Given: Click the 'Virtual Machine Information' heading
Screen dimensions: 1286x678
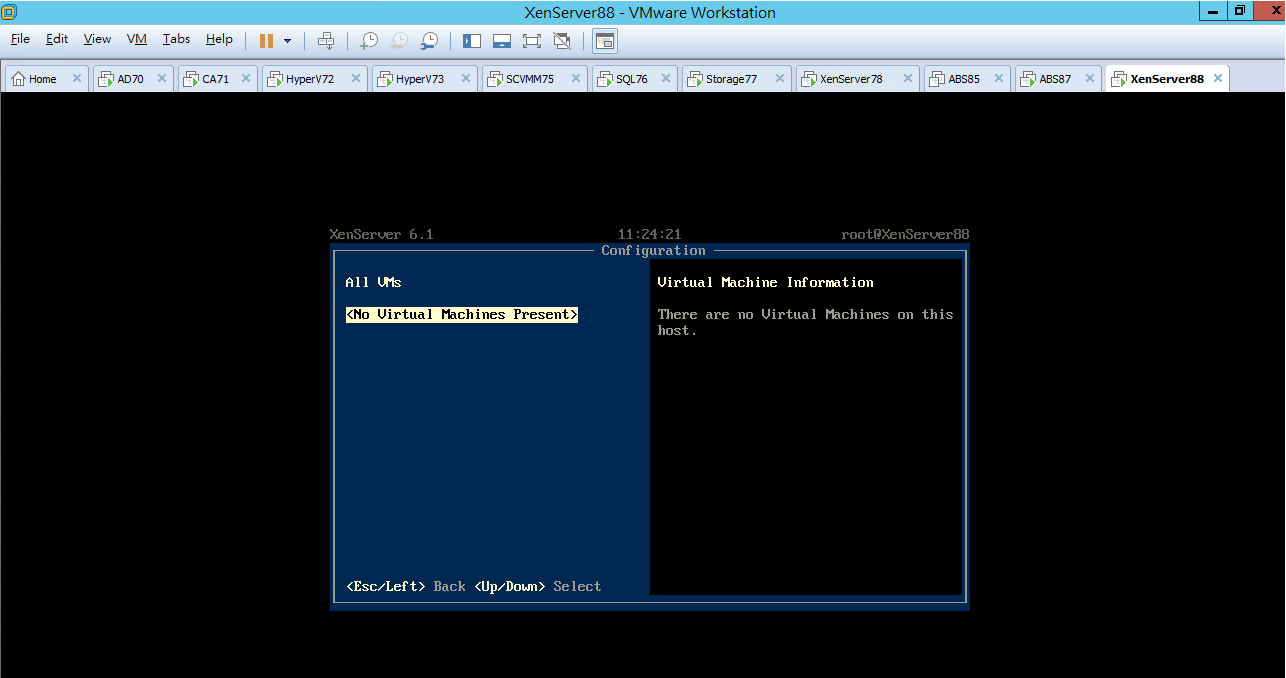Looking at the screenshot, I should (x=766, y=283).
